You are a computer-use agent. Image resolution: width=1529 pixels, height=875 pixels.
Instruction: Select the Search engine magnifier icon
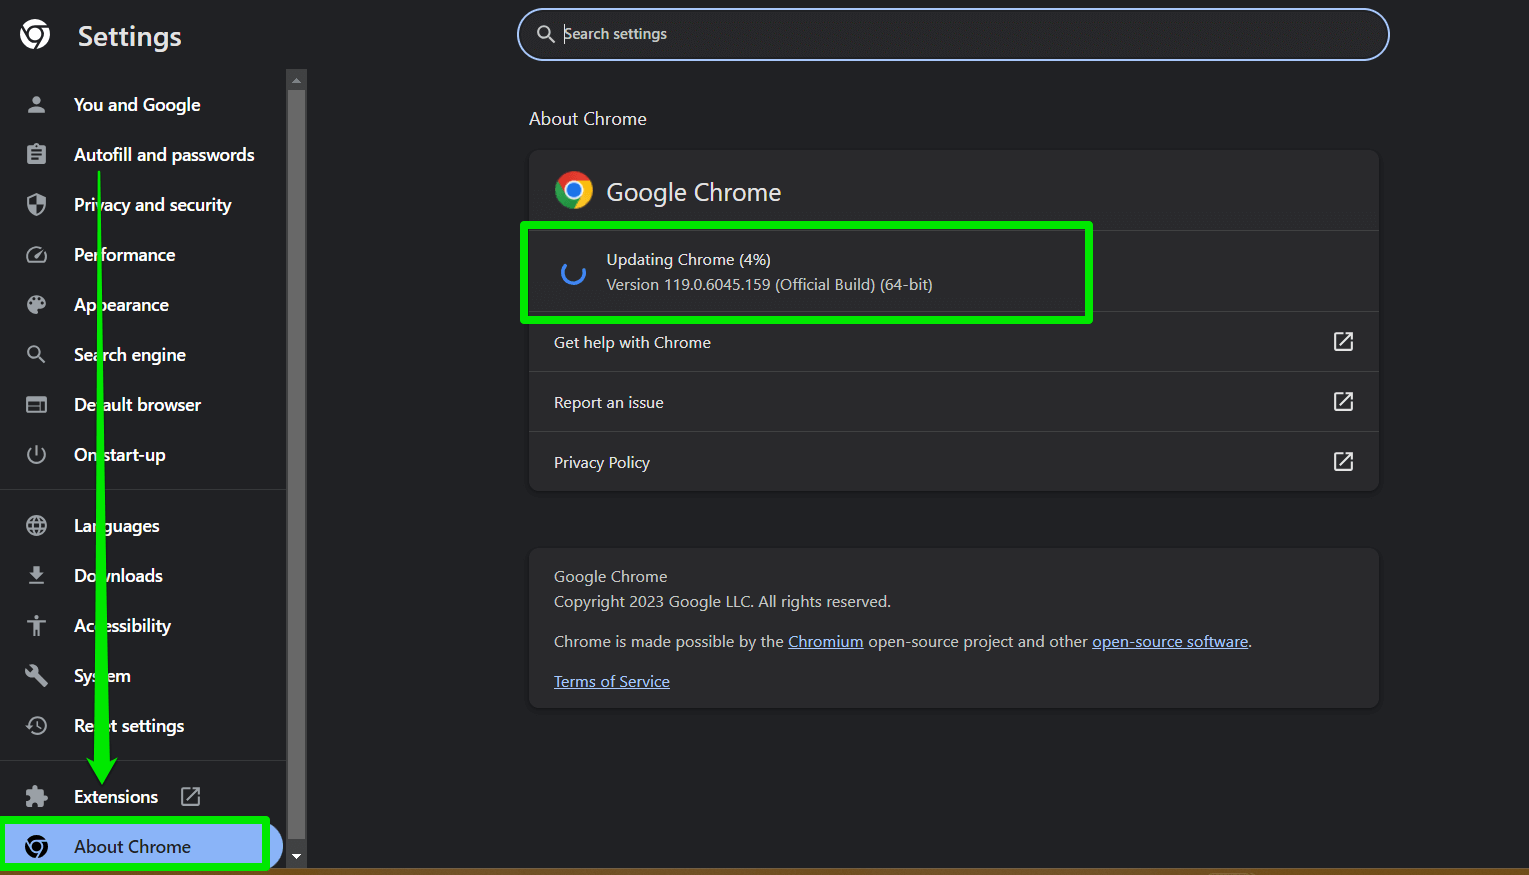[x=36, y=354]
